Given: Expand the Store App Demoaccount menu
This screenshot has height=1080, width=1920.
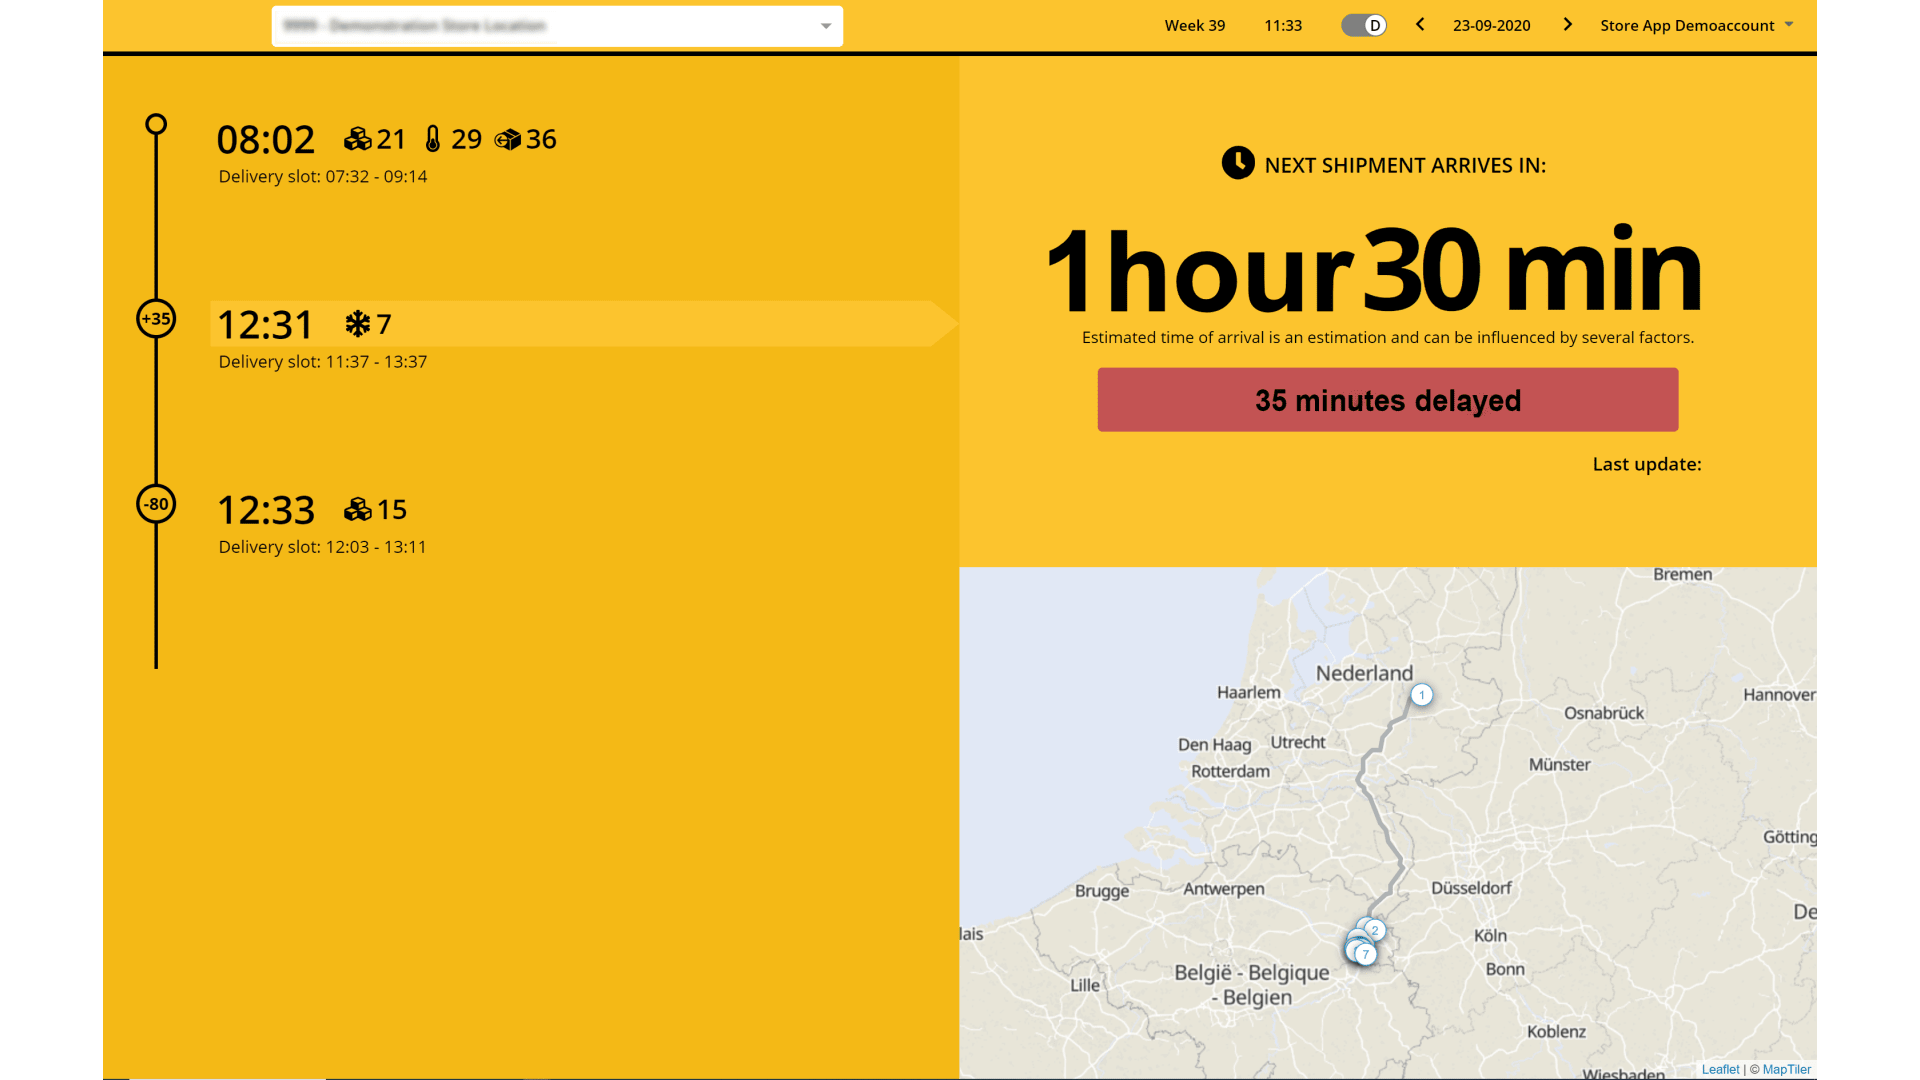Looking at the screenshot, I should click(1696, 25).
